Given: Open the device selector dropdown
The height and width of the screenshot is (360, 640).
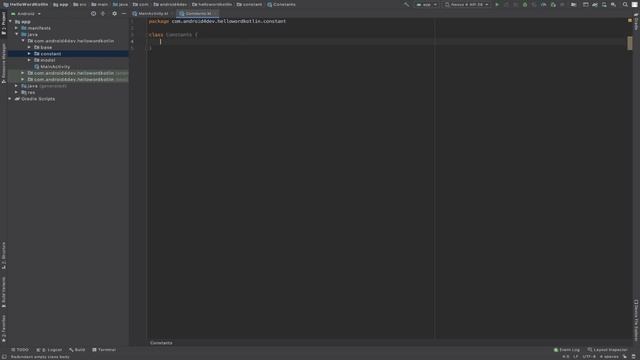Looking at the screenshot, I should click(x=467, y=4).
